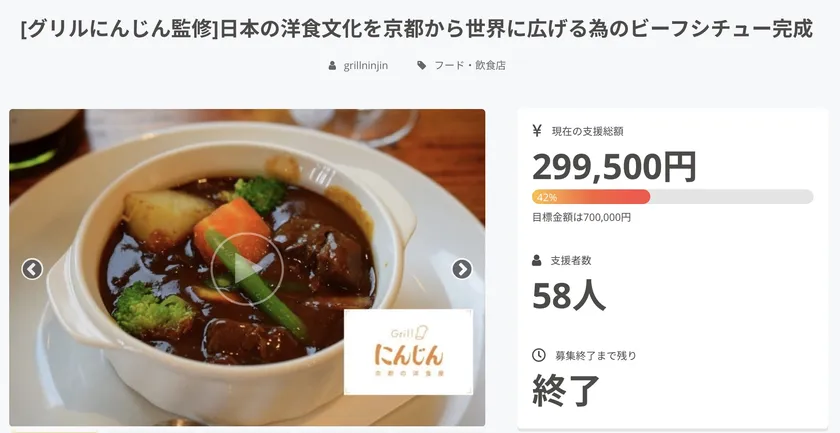
Task: Click the Grill にんじん logo overlay
Action: coord(408,352)
